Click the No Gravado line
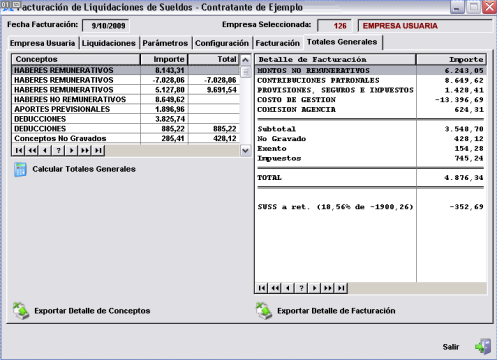 click(371, 139)
